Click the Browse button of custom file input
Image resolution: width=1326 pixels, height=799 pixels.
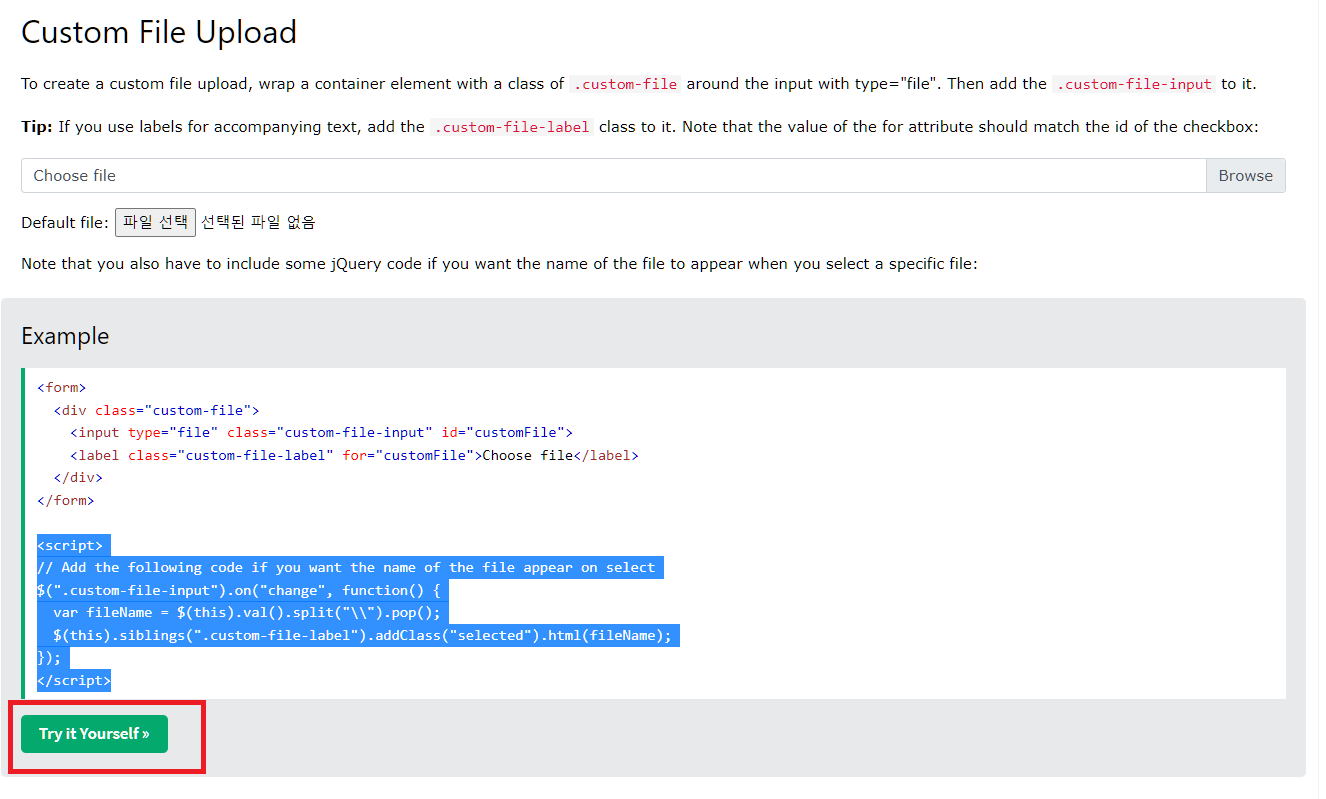(1245, 176)
